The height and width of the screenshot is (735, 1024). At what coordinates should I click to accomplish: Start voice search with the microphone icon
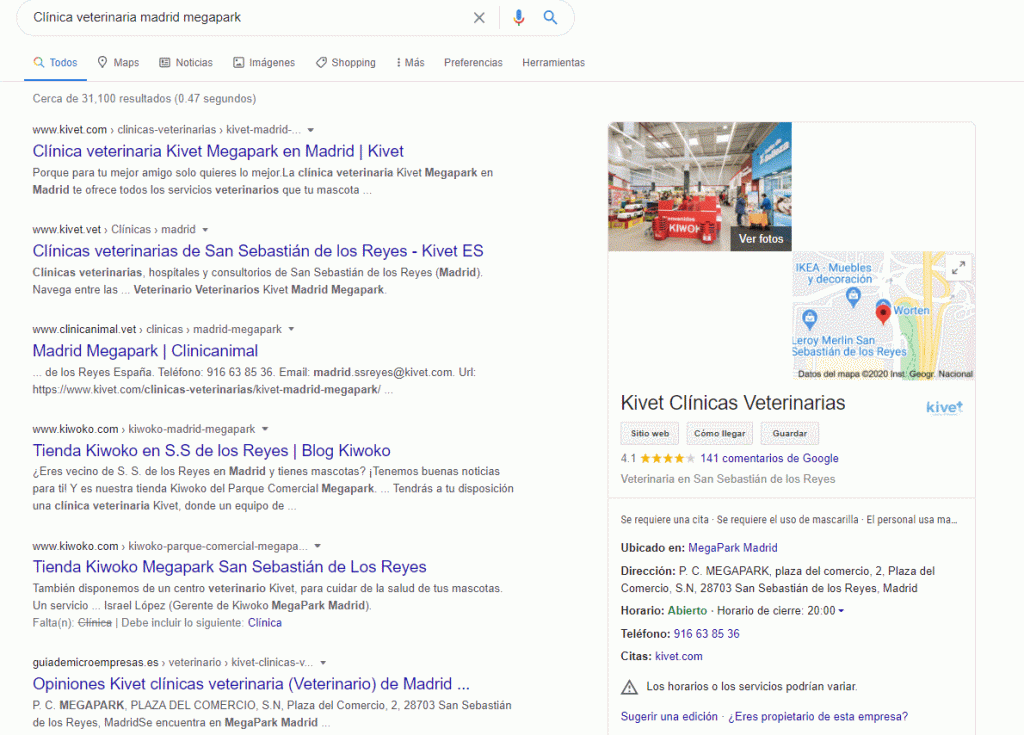point(519,18)
